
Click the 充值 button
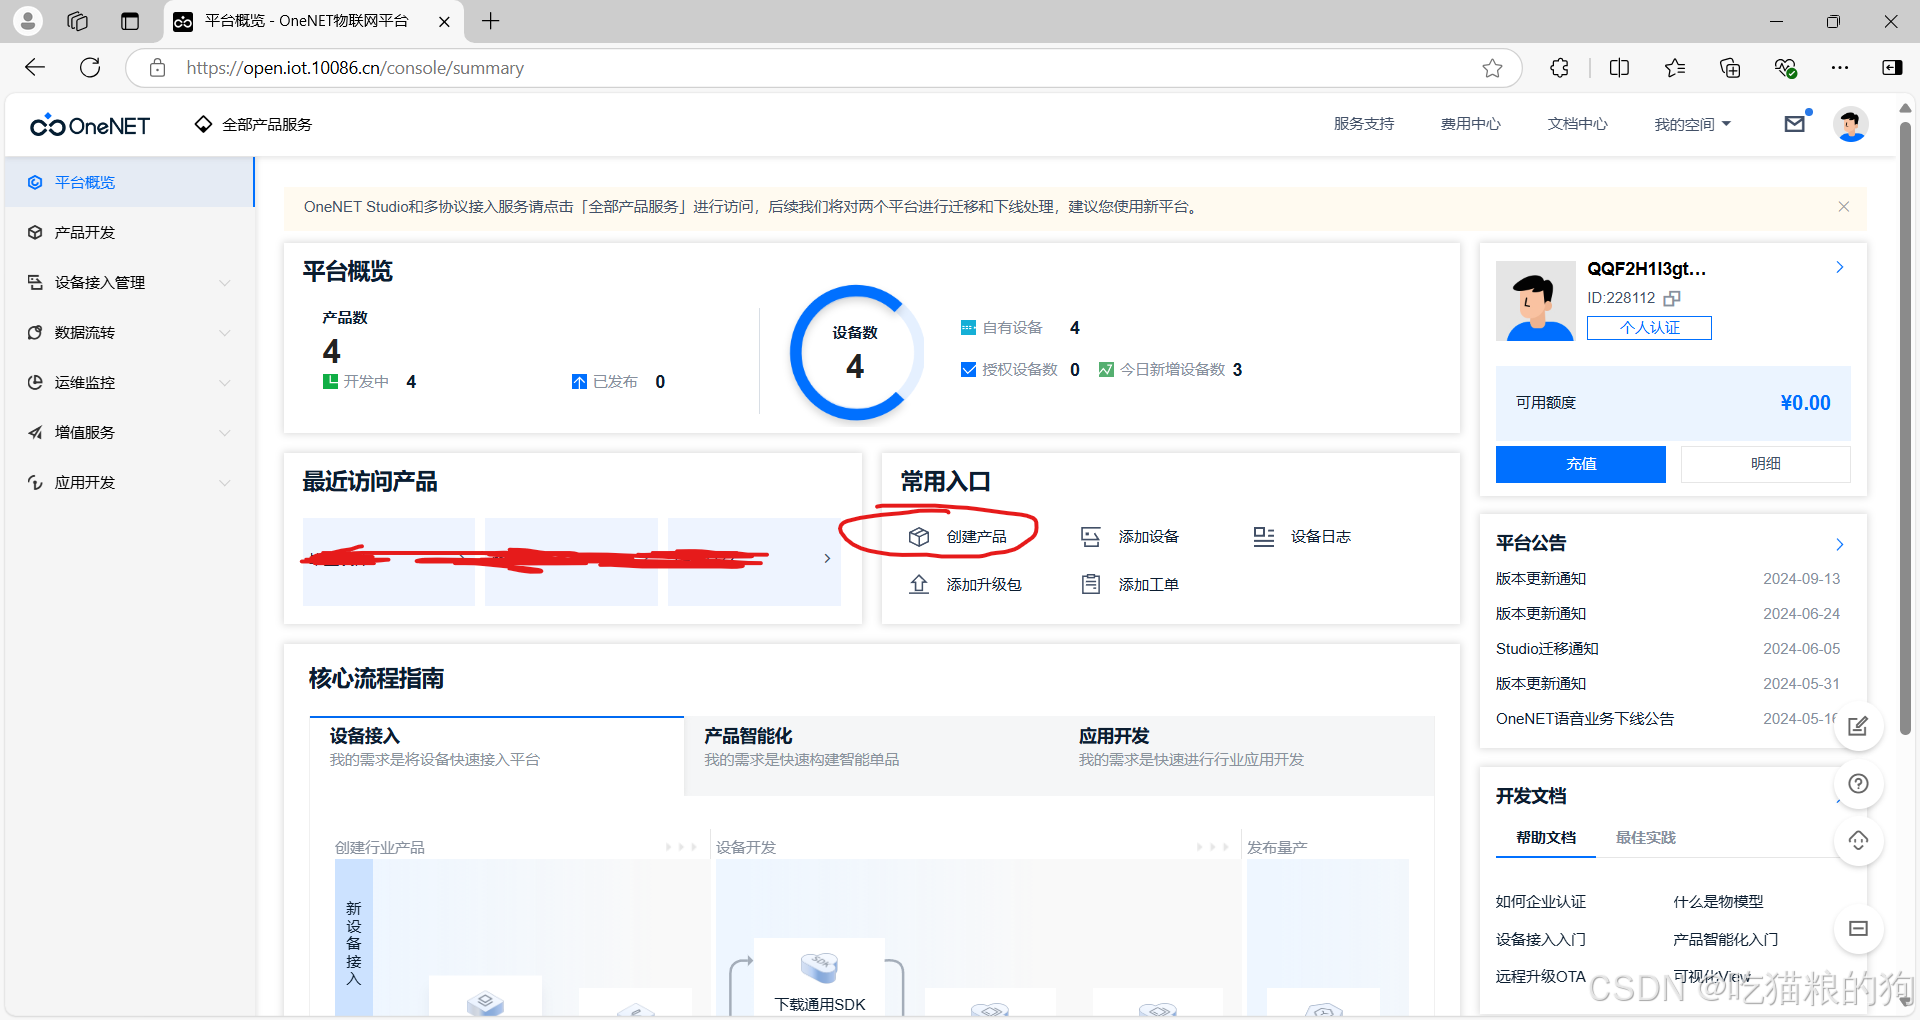[1580, 464]
